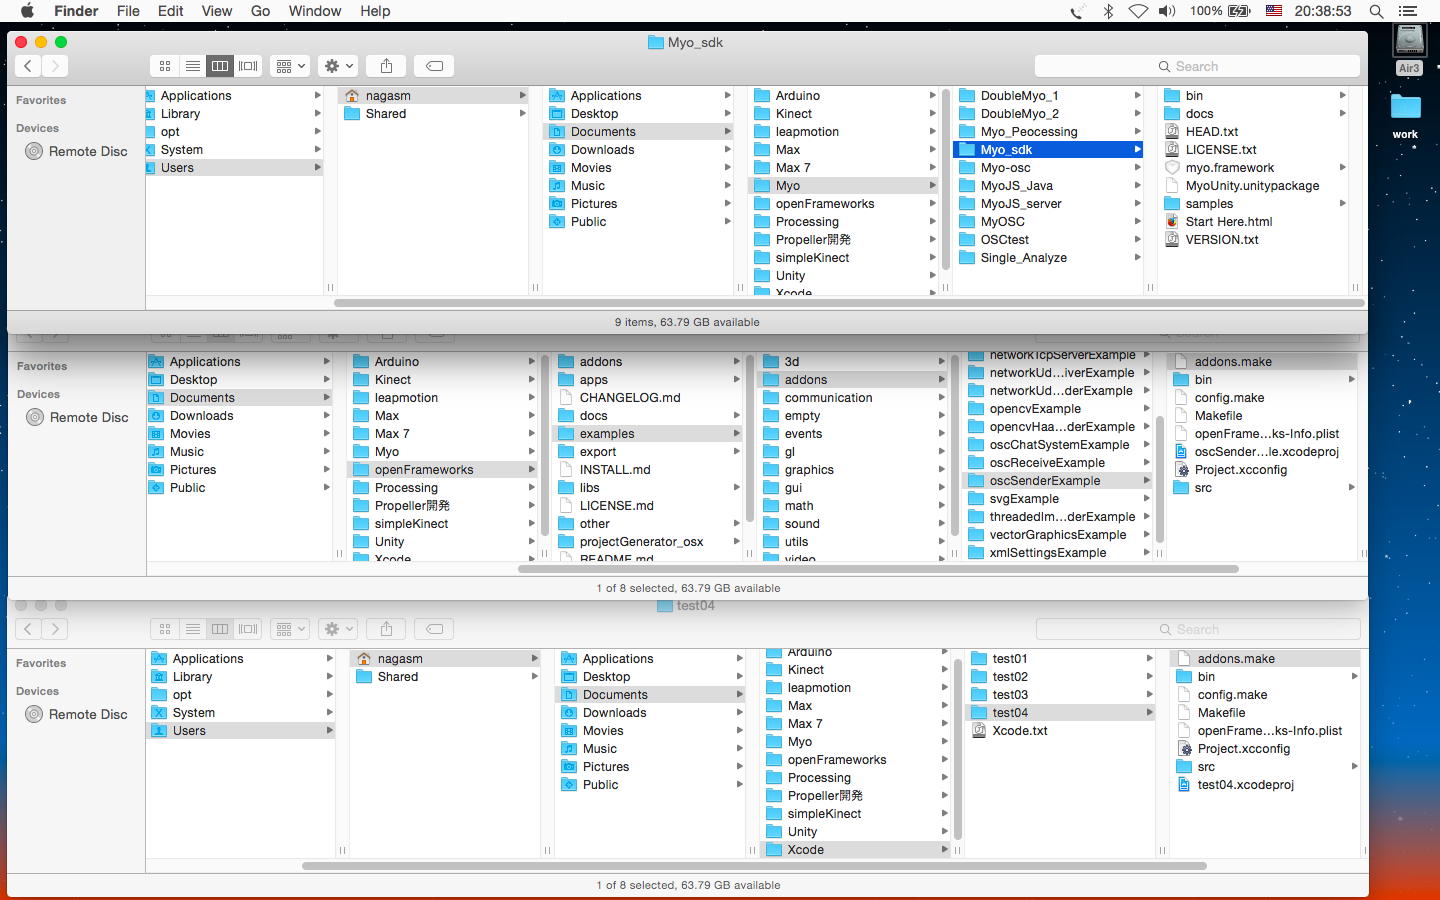The height and width of the screenshot is (900, 1440).
Task: Click the Apple menu icon
Action: pyautogui.click(x=27, y=11)
